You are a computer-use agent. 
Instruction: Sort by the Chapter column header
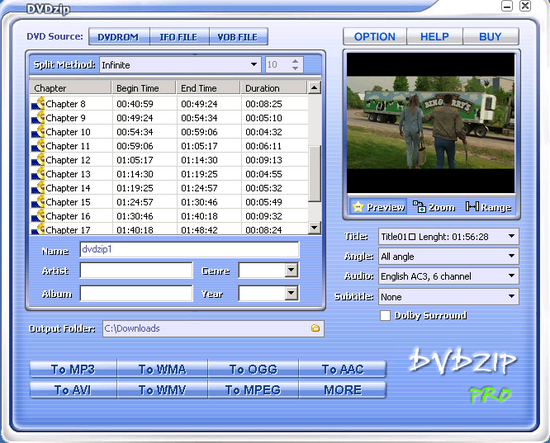[70, 88]
